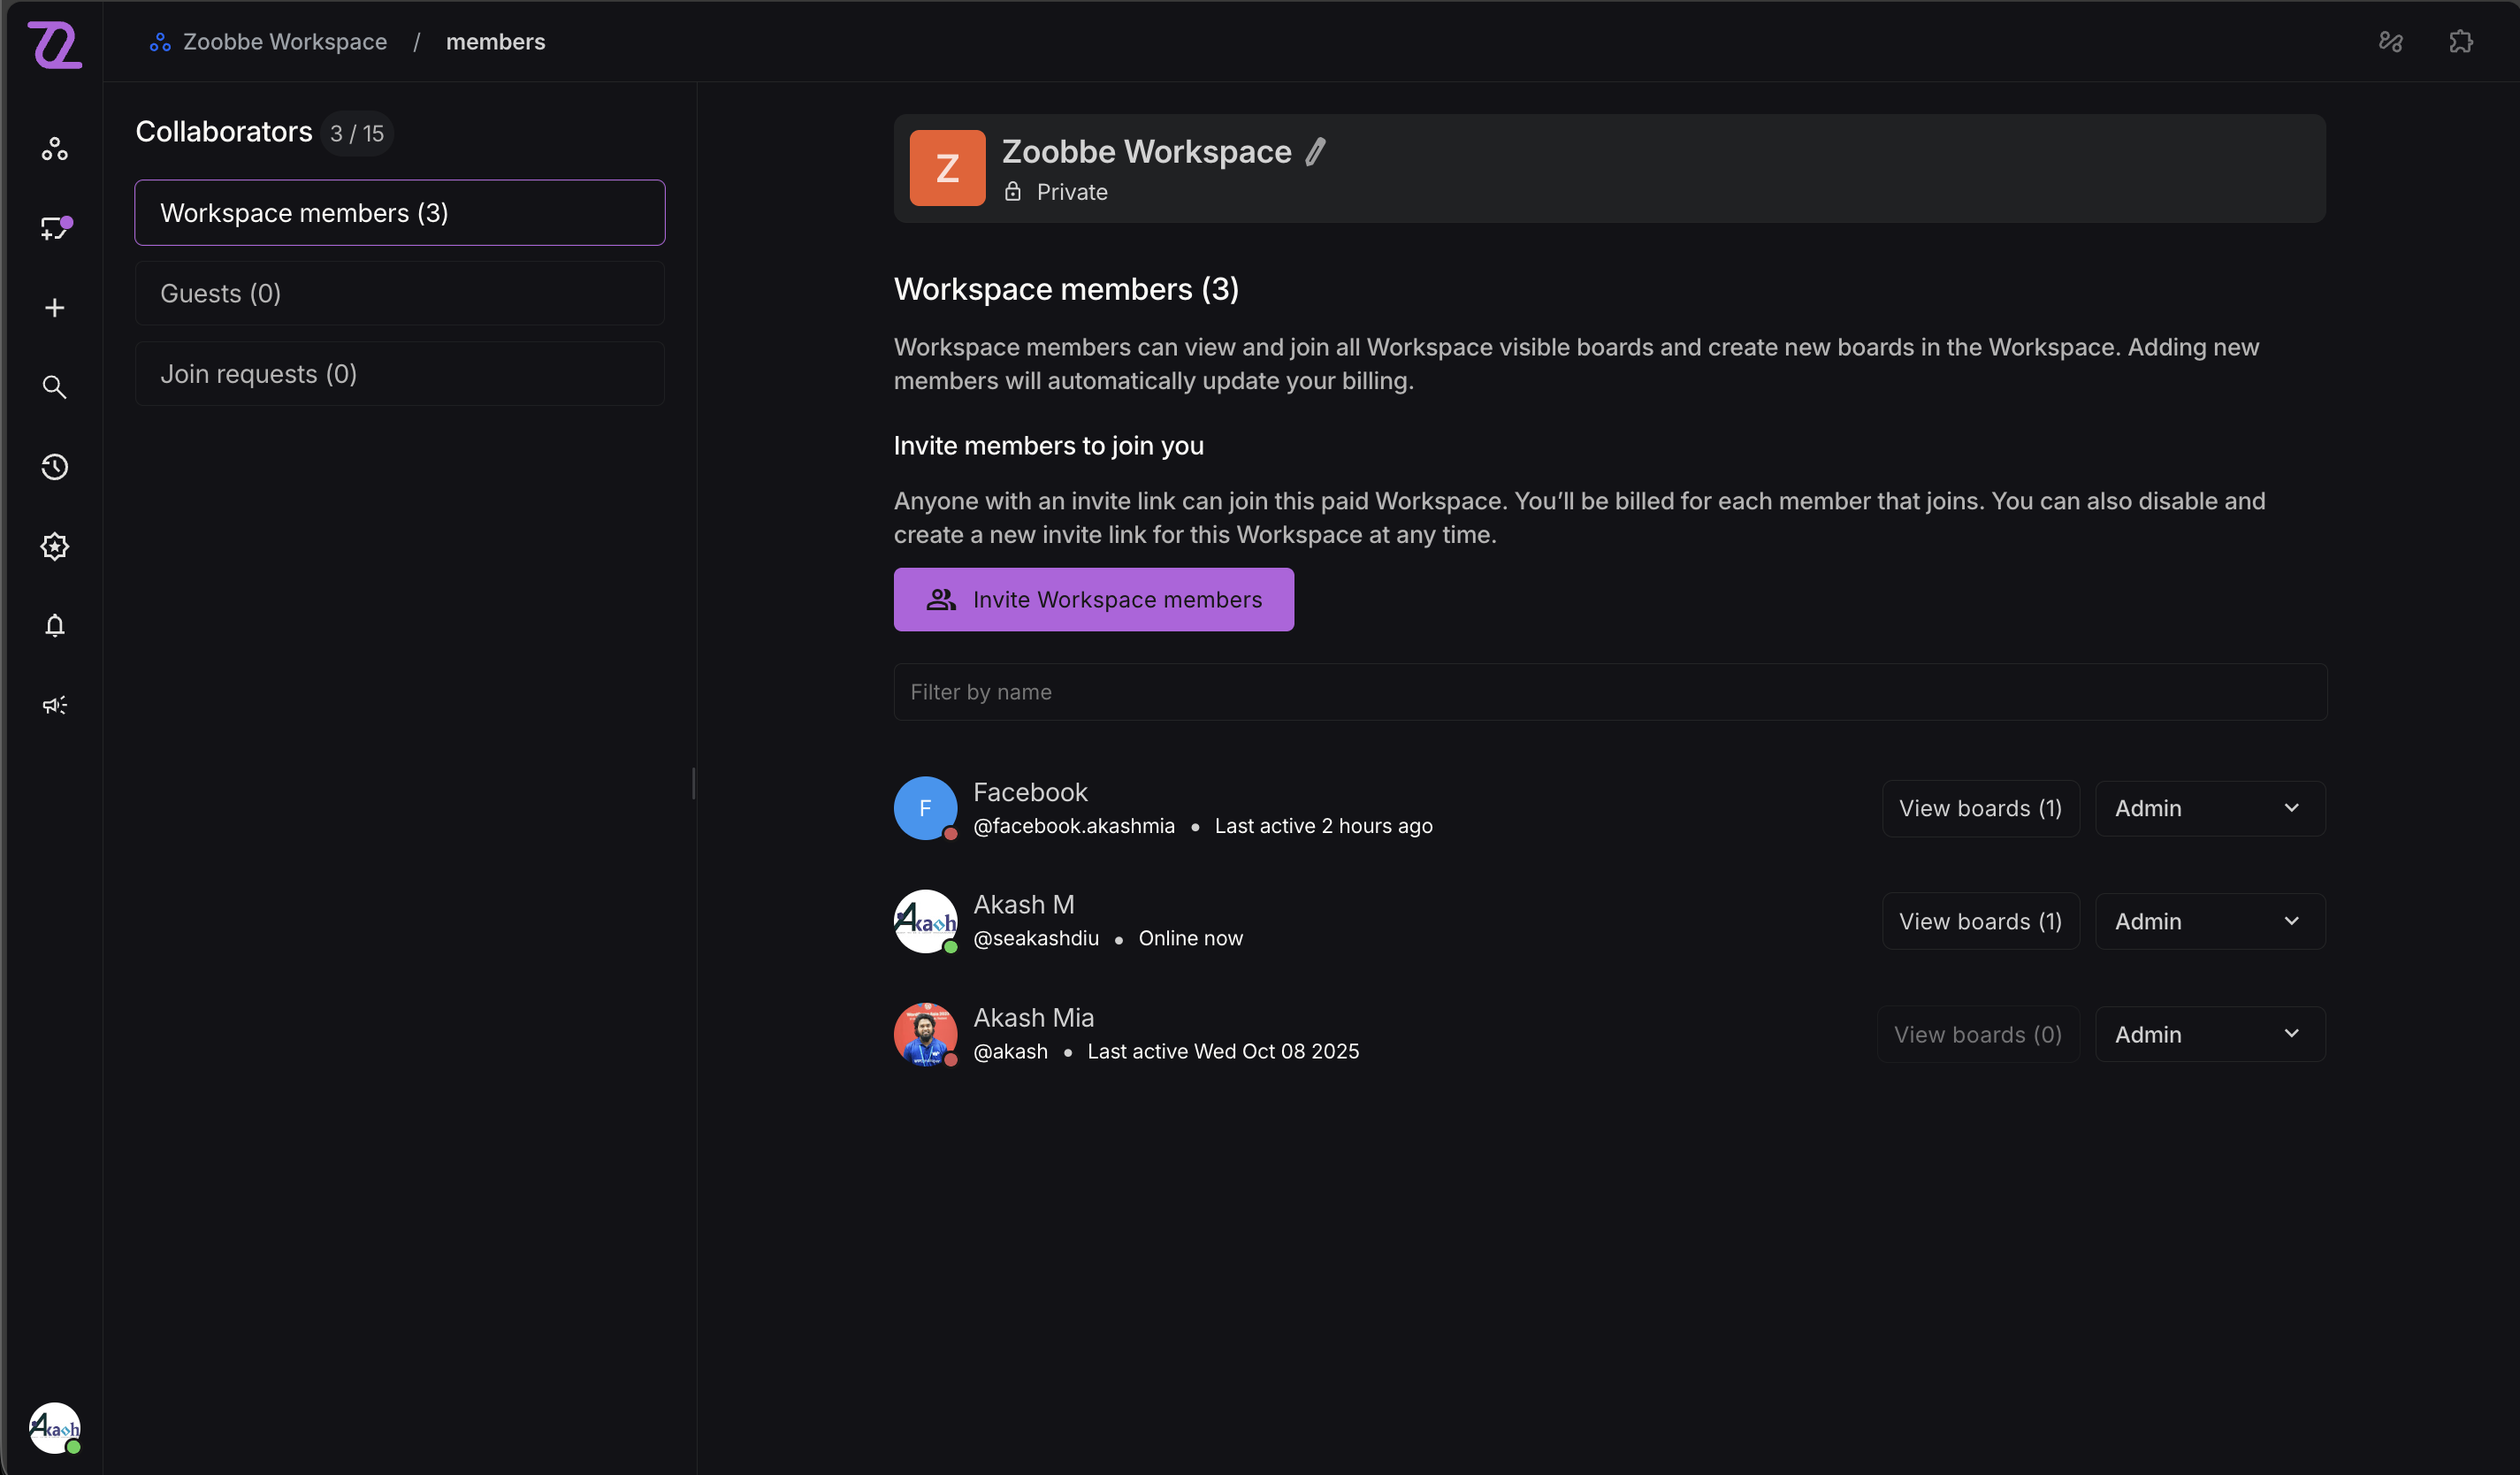This screenshot has width=2520, height=1475.
Task: Expand Akash Mia's Admin role dropdown
Action: 2209,1034
